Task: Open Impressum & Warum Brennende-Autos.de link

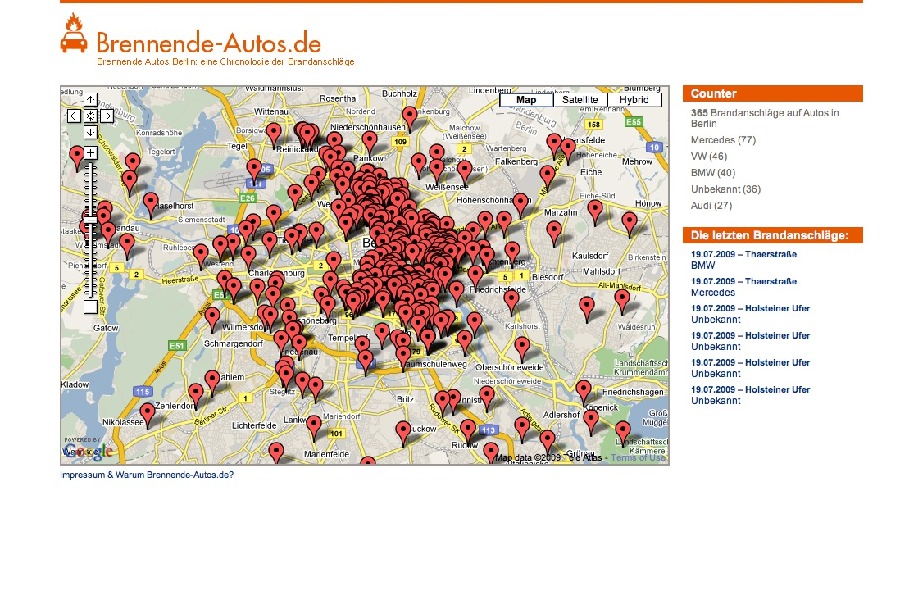Action: pyautogui.click(x=148, y=475)
